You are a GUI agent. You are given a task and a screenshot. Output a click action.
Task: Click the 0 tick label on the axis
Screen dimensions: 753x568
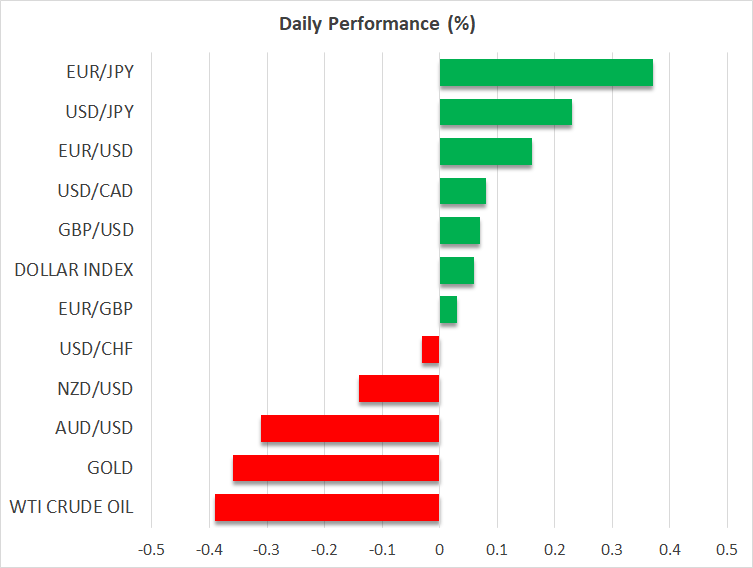(x=439, y=549)
